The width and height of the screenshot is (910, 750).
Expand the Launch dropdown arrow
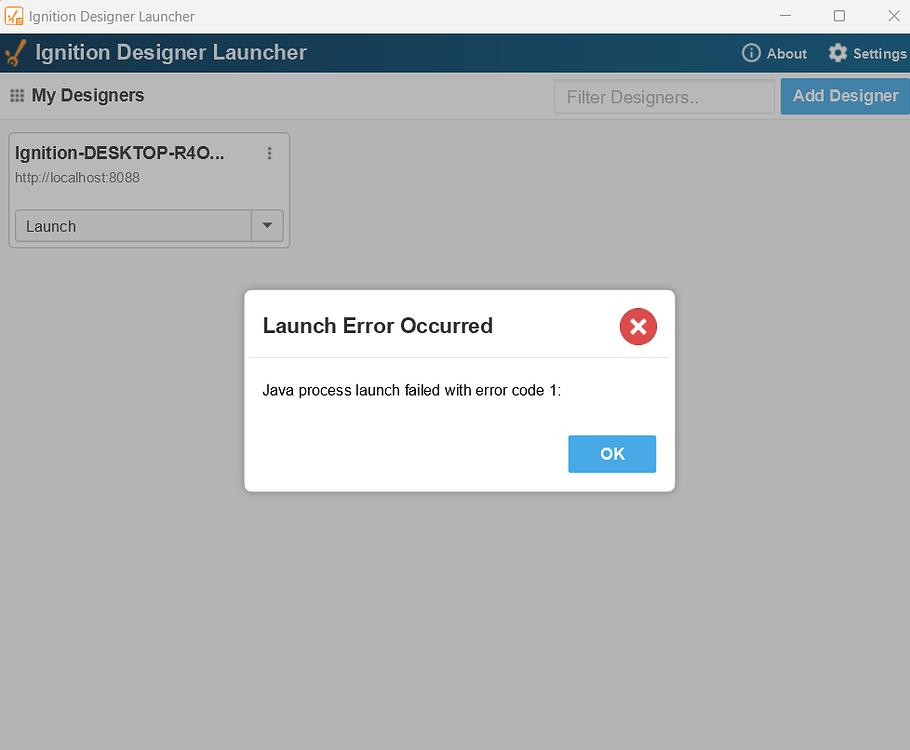pyautogui.click(x=267, y=226)
